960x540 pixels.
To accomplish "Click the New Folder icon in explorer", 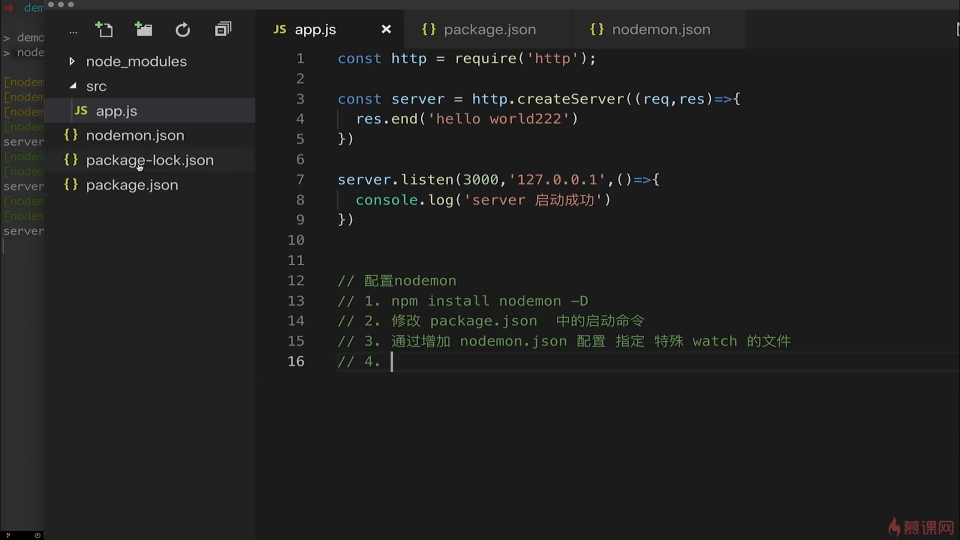I will [x=144, y=30].
